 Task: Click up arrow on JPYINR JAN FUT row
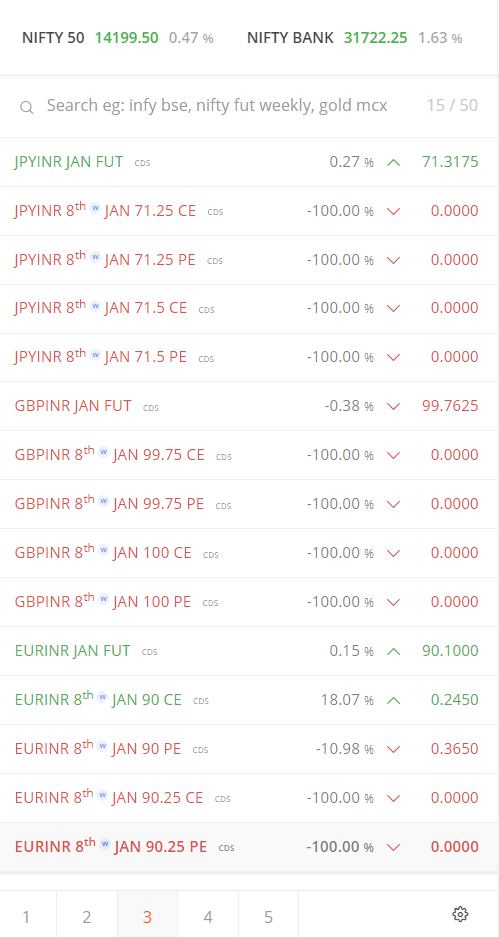(x=393, y=162)
